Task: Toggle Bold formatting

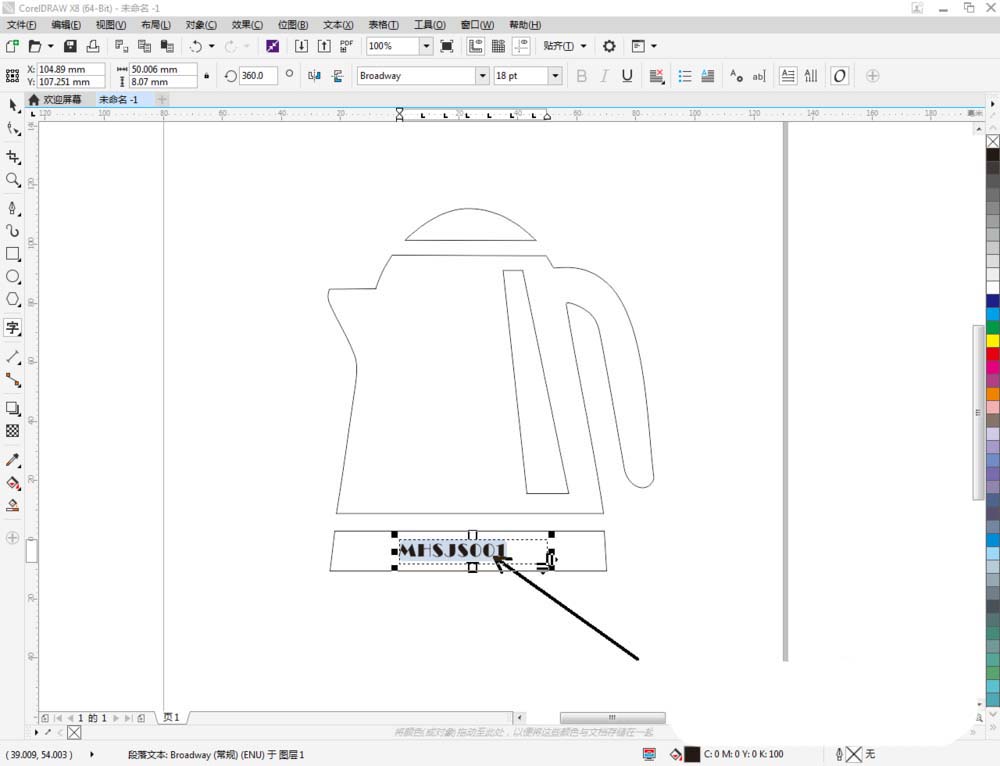Action: tap(581, 76)
